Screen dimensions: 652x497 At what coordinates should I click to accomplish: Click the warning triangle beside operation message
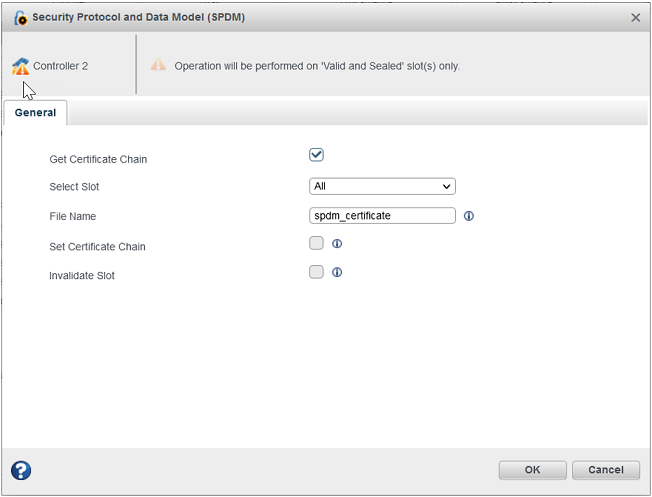pyautogui.click(x=158, y=65)
